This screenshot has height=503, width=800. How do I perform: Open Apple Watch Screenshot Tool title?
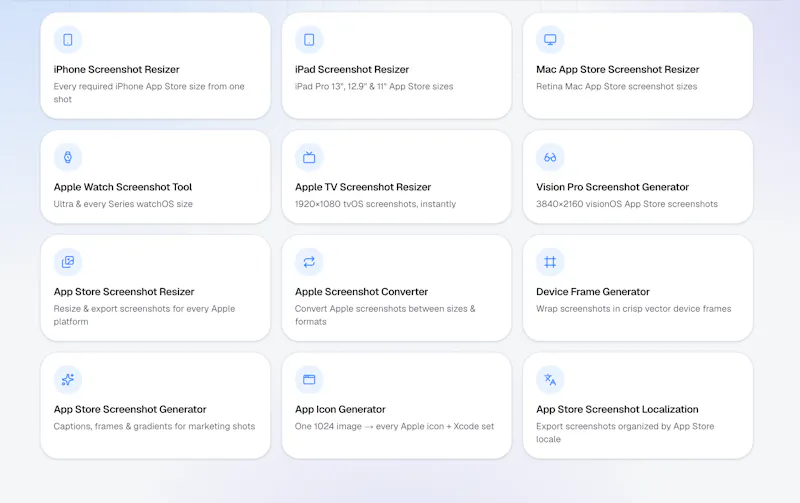tap(123, 187)
